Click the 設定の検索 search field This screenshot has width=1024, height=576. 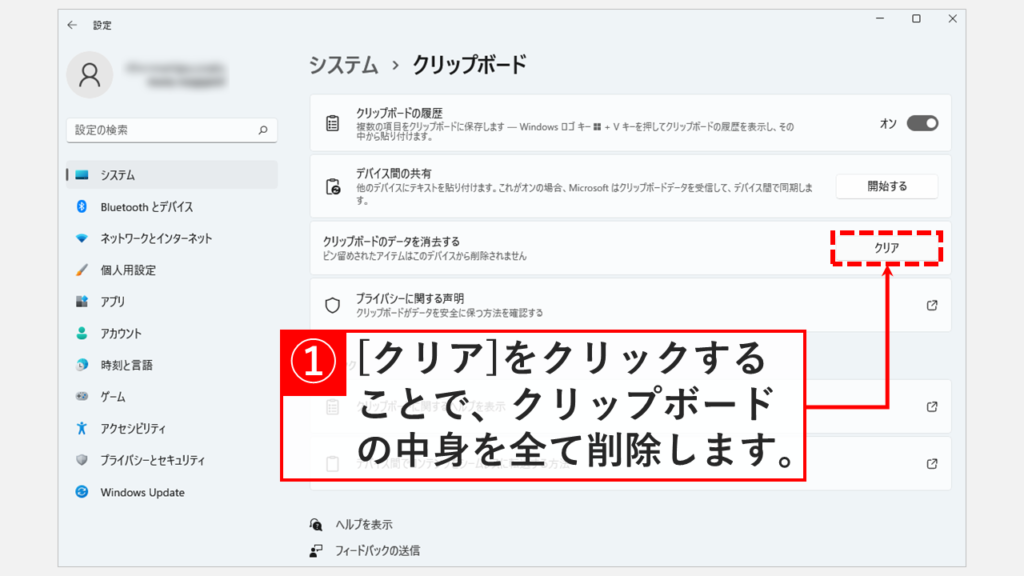click(160, 130)
